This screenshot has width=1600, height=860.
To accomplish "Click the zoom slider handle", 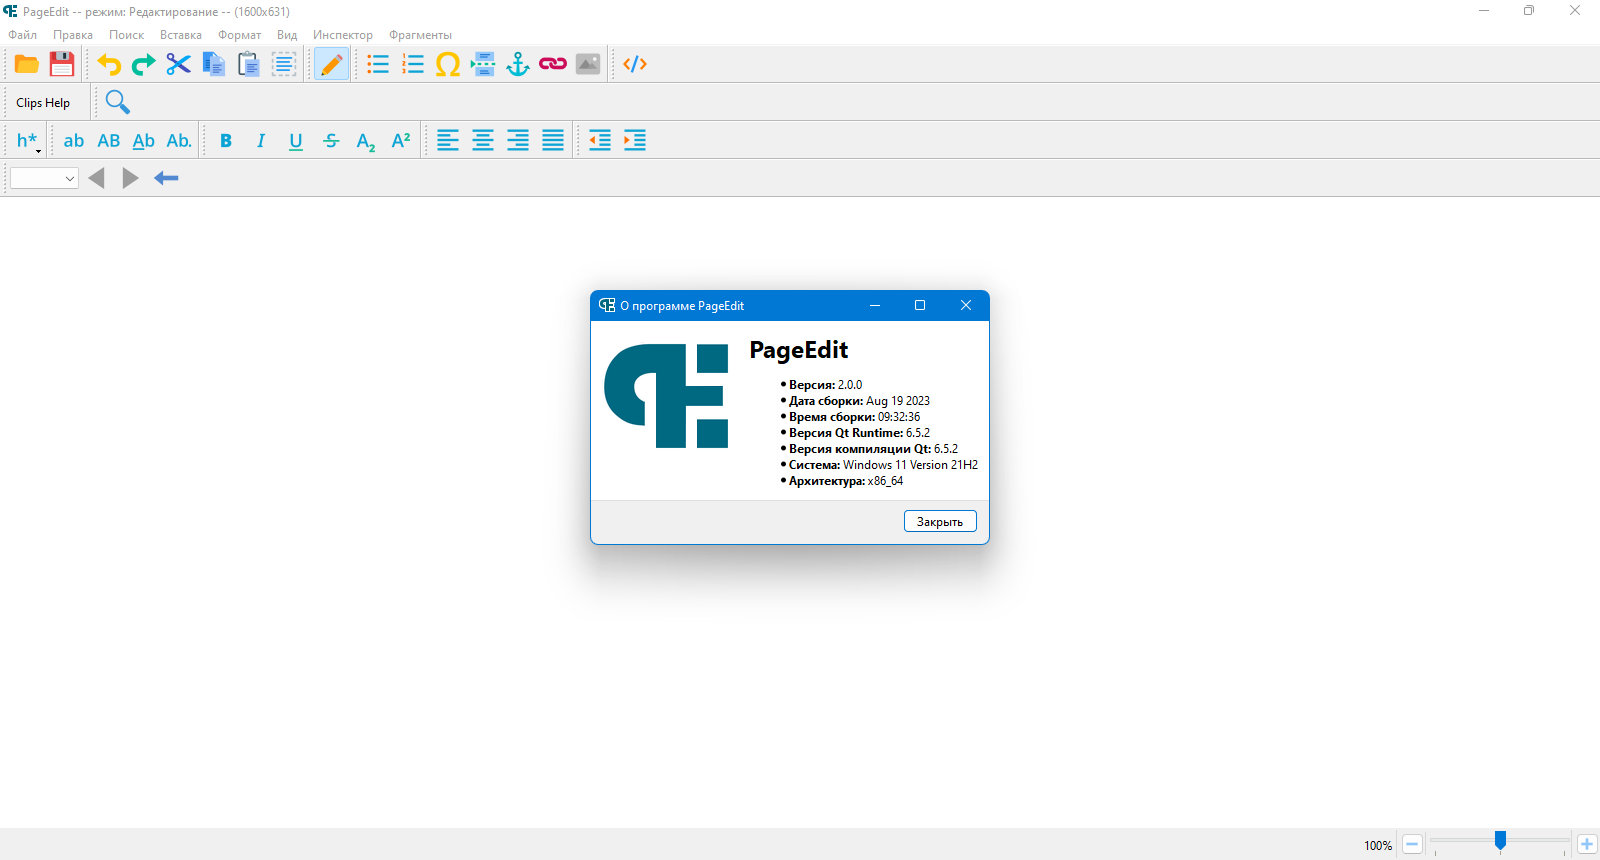I will [x=1500, y=841].
